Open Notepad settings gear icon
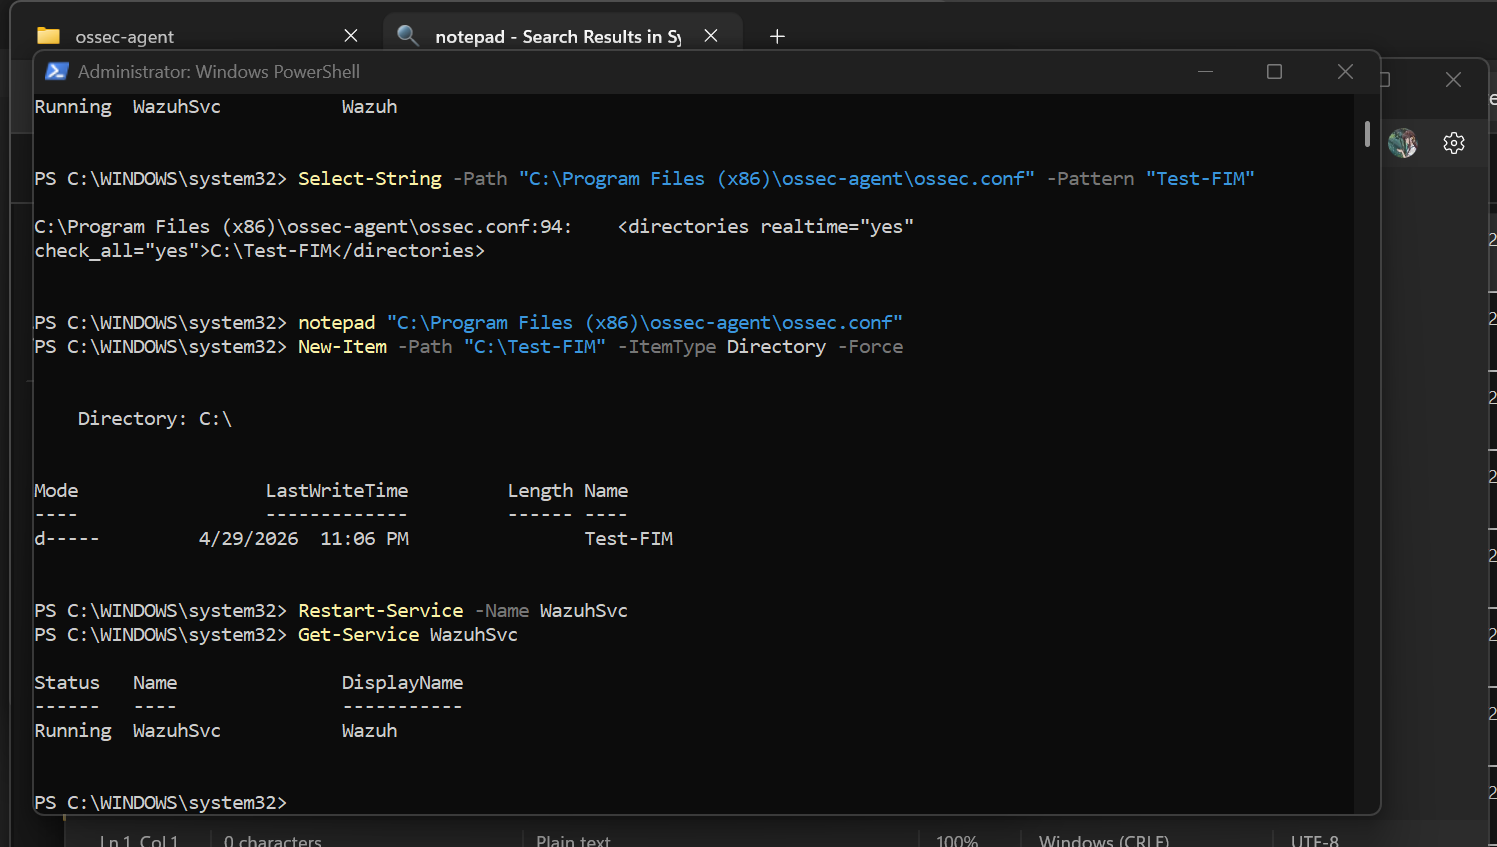Image resolution: width=1497 pixels, height=847 pixels. [x=1454, y=143]
